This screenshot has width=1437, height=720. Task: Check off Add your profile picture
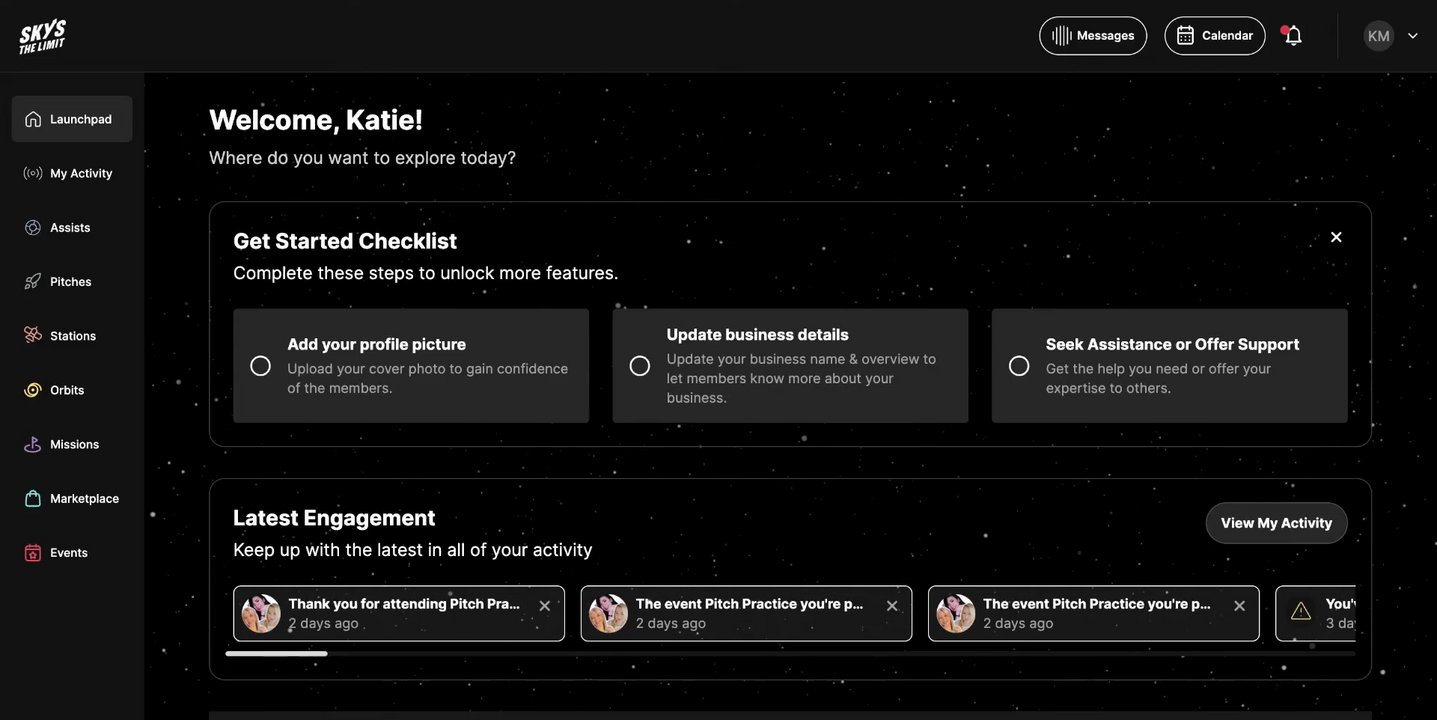[x=260, y=366]
